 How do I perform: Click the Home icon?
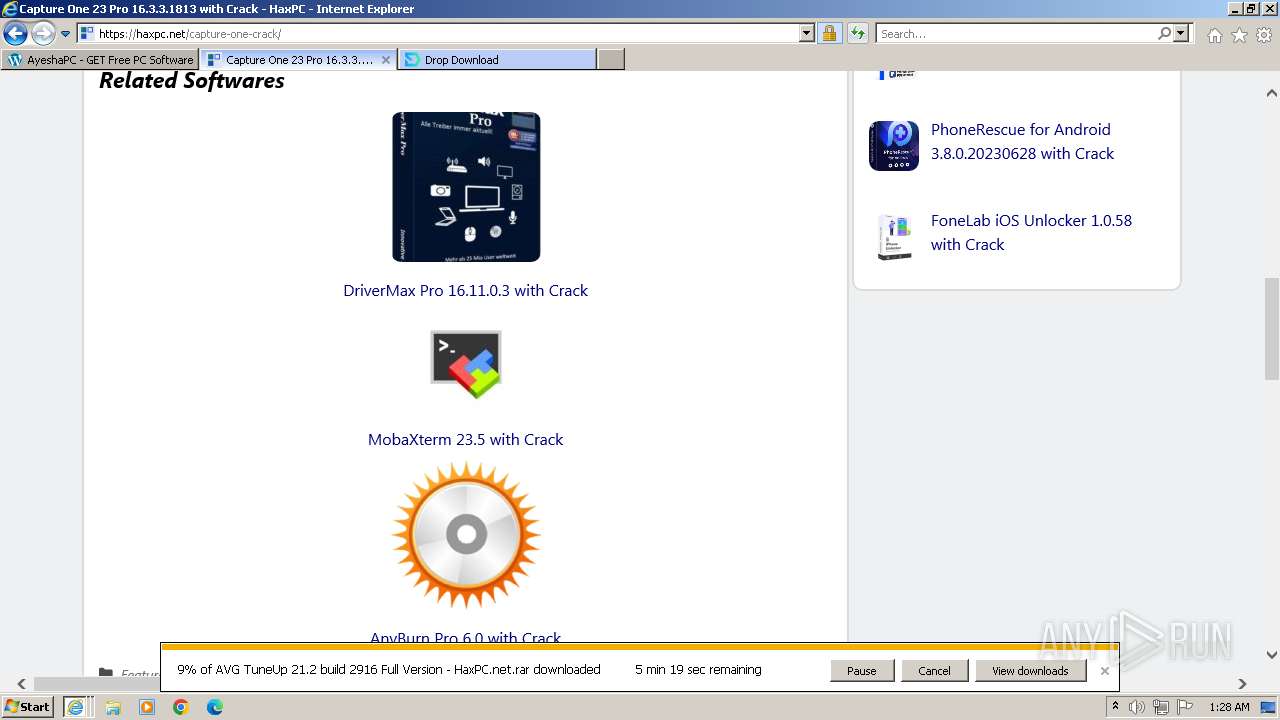pyautogui.click(x=1214, y=35)
